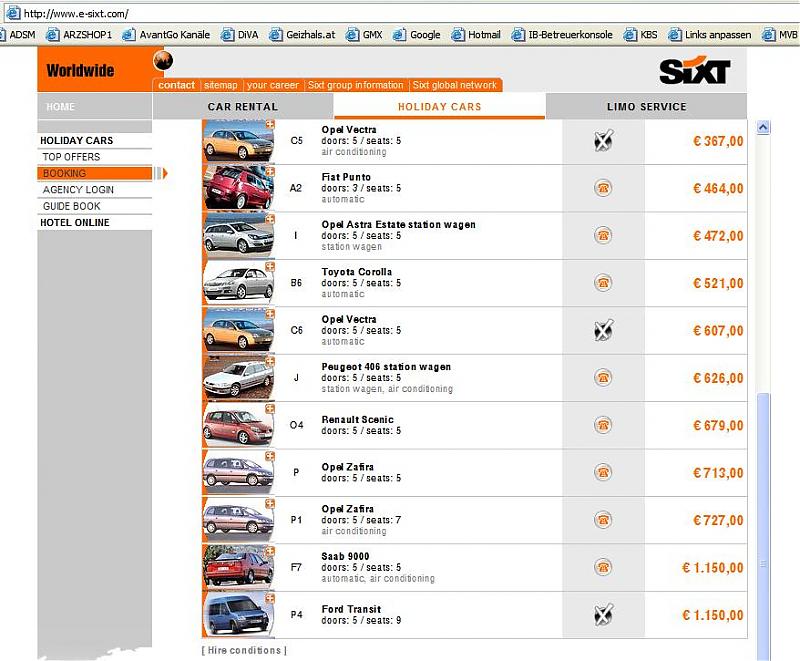Open the ARZSHOP1 favorites link
Viewport: 800px width, 661px height.
click(79, 35)
